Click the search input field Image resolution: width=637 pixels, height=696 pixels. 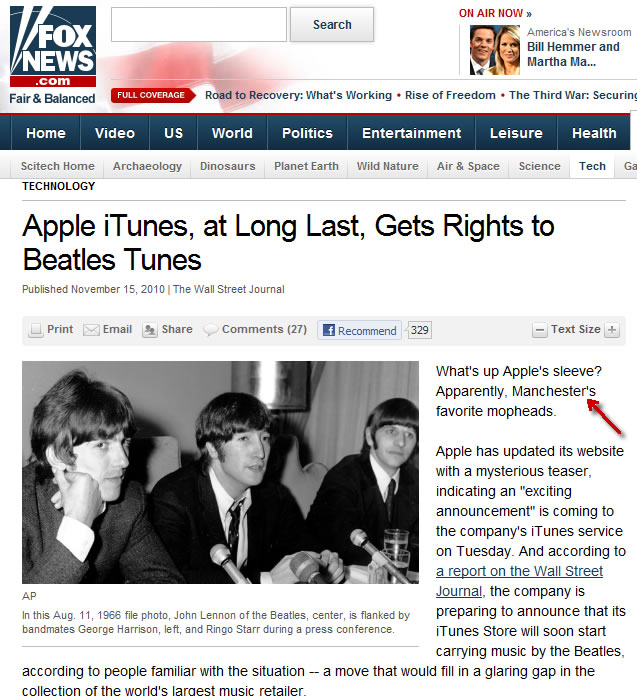[x=199, y=24]
